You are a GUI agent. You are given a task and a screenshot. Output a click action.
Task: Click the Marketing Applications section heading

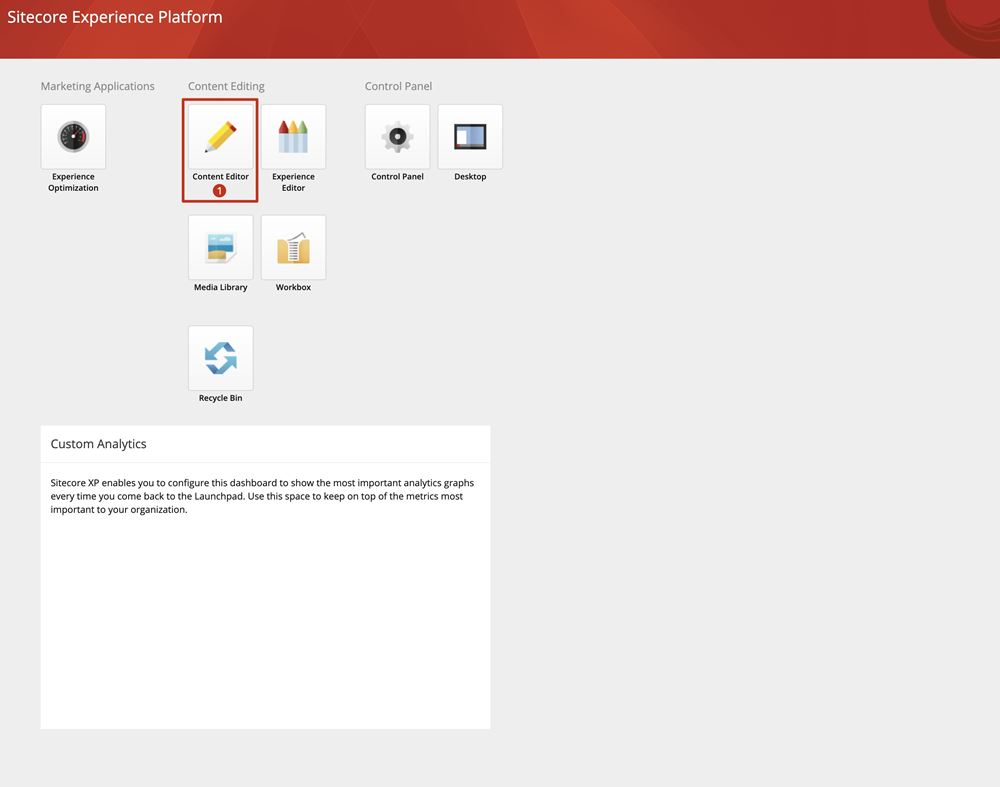click(x=97, y=87)
